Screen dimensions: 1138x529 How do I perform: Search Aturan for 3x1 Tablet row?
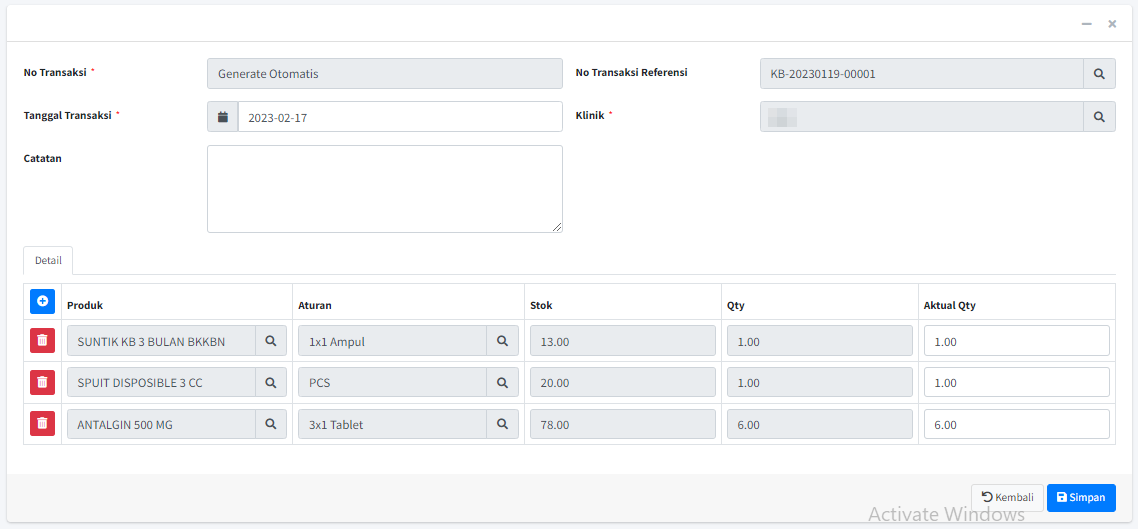point(502,424)
